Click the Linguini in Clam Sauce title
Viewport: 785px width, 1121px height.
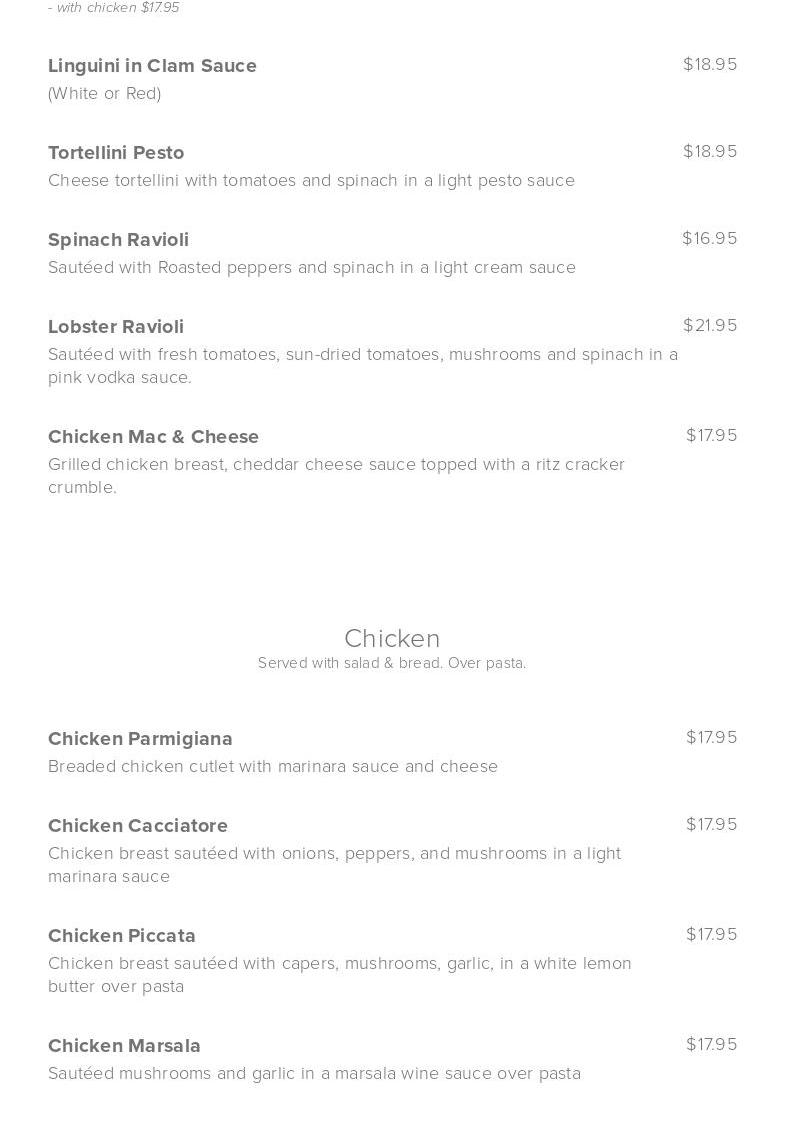152,66
